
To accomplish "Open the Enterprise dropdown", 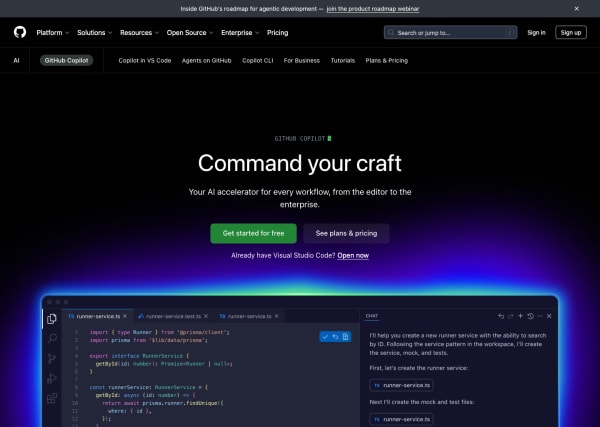I will (x=240, y=33).
